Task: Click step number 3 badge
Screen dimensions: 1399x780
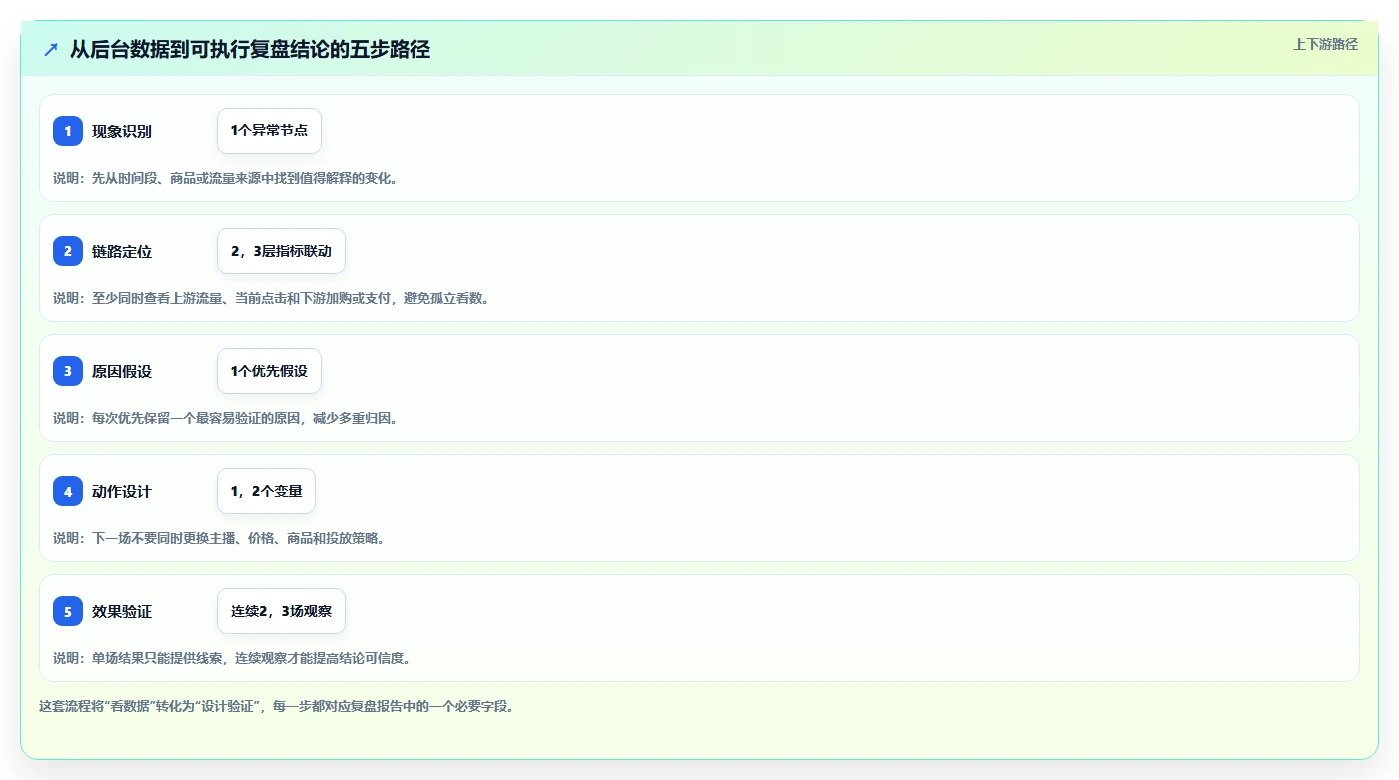Action: point(68,371)
